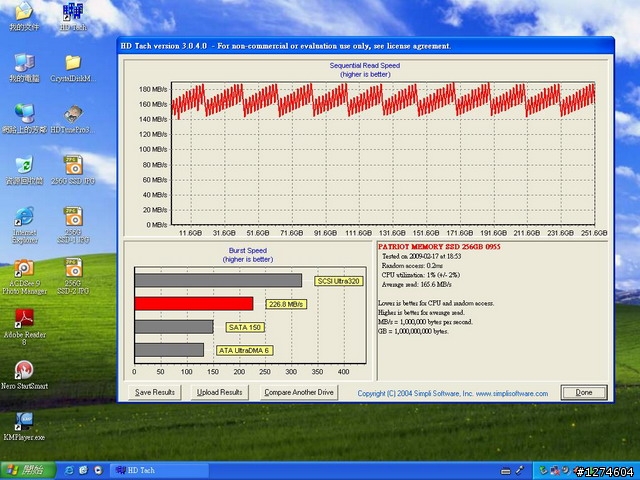Select the 256G SSD-2 JPG file icon
The width and height of the screenshot is (640, 480).
coord(73,276)
